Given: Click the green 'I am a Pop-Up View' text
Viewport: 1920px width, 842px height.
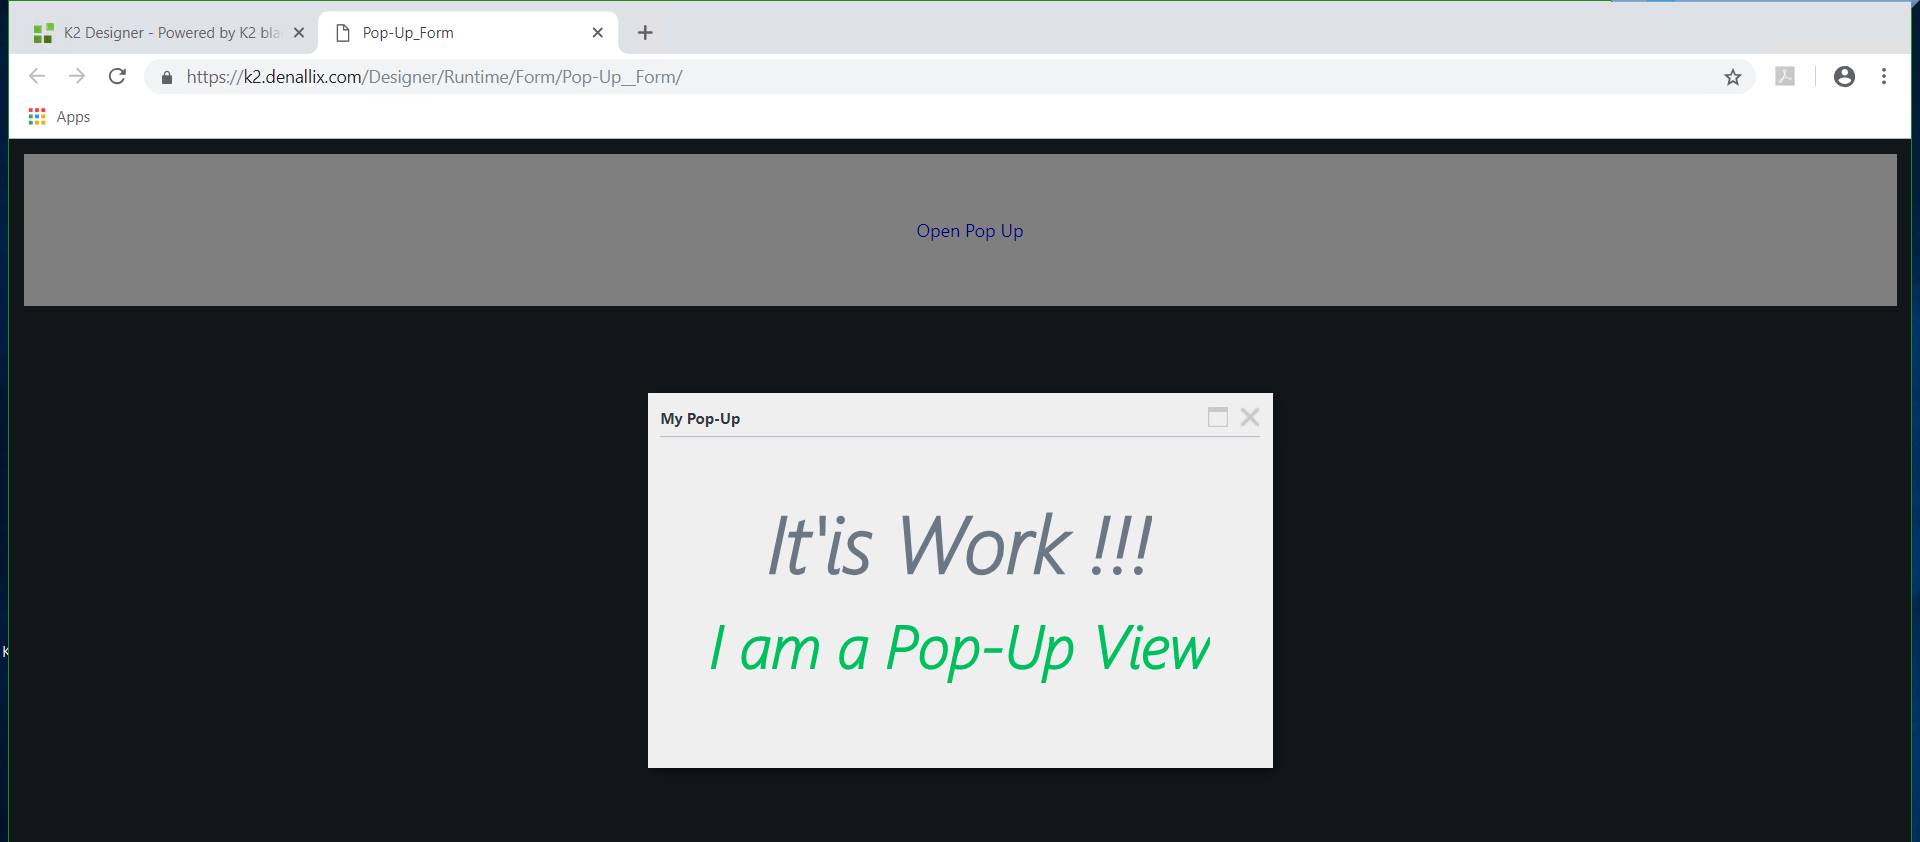Looking at the screenshot, I should [959, 649].
